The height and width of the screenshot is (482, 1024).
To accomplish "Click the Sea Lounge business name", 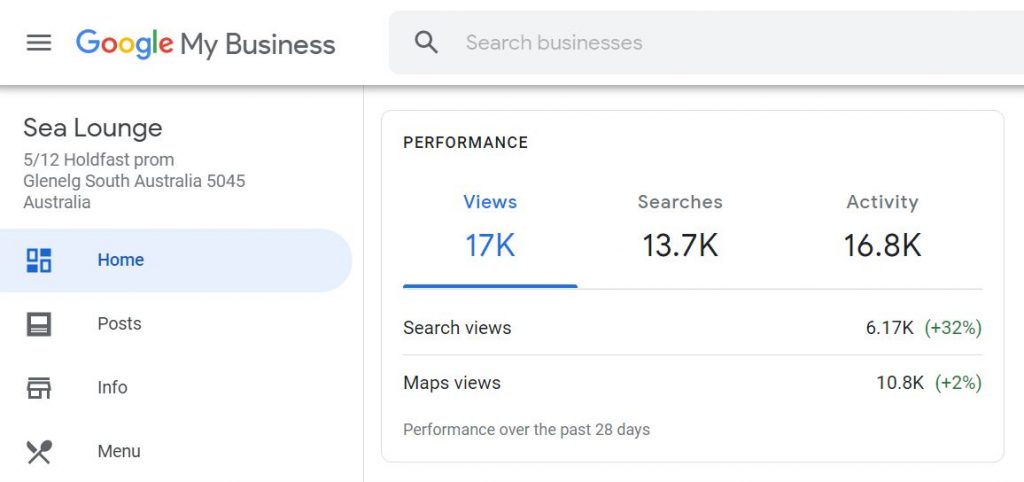I will pyautogui.click(x=93, y=128).
